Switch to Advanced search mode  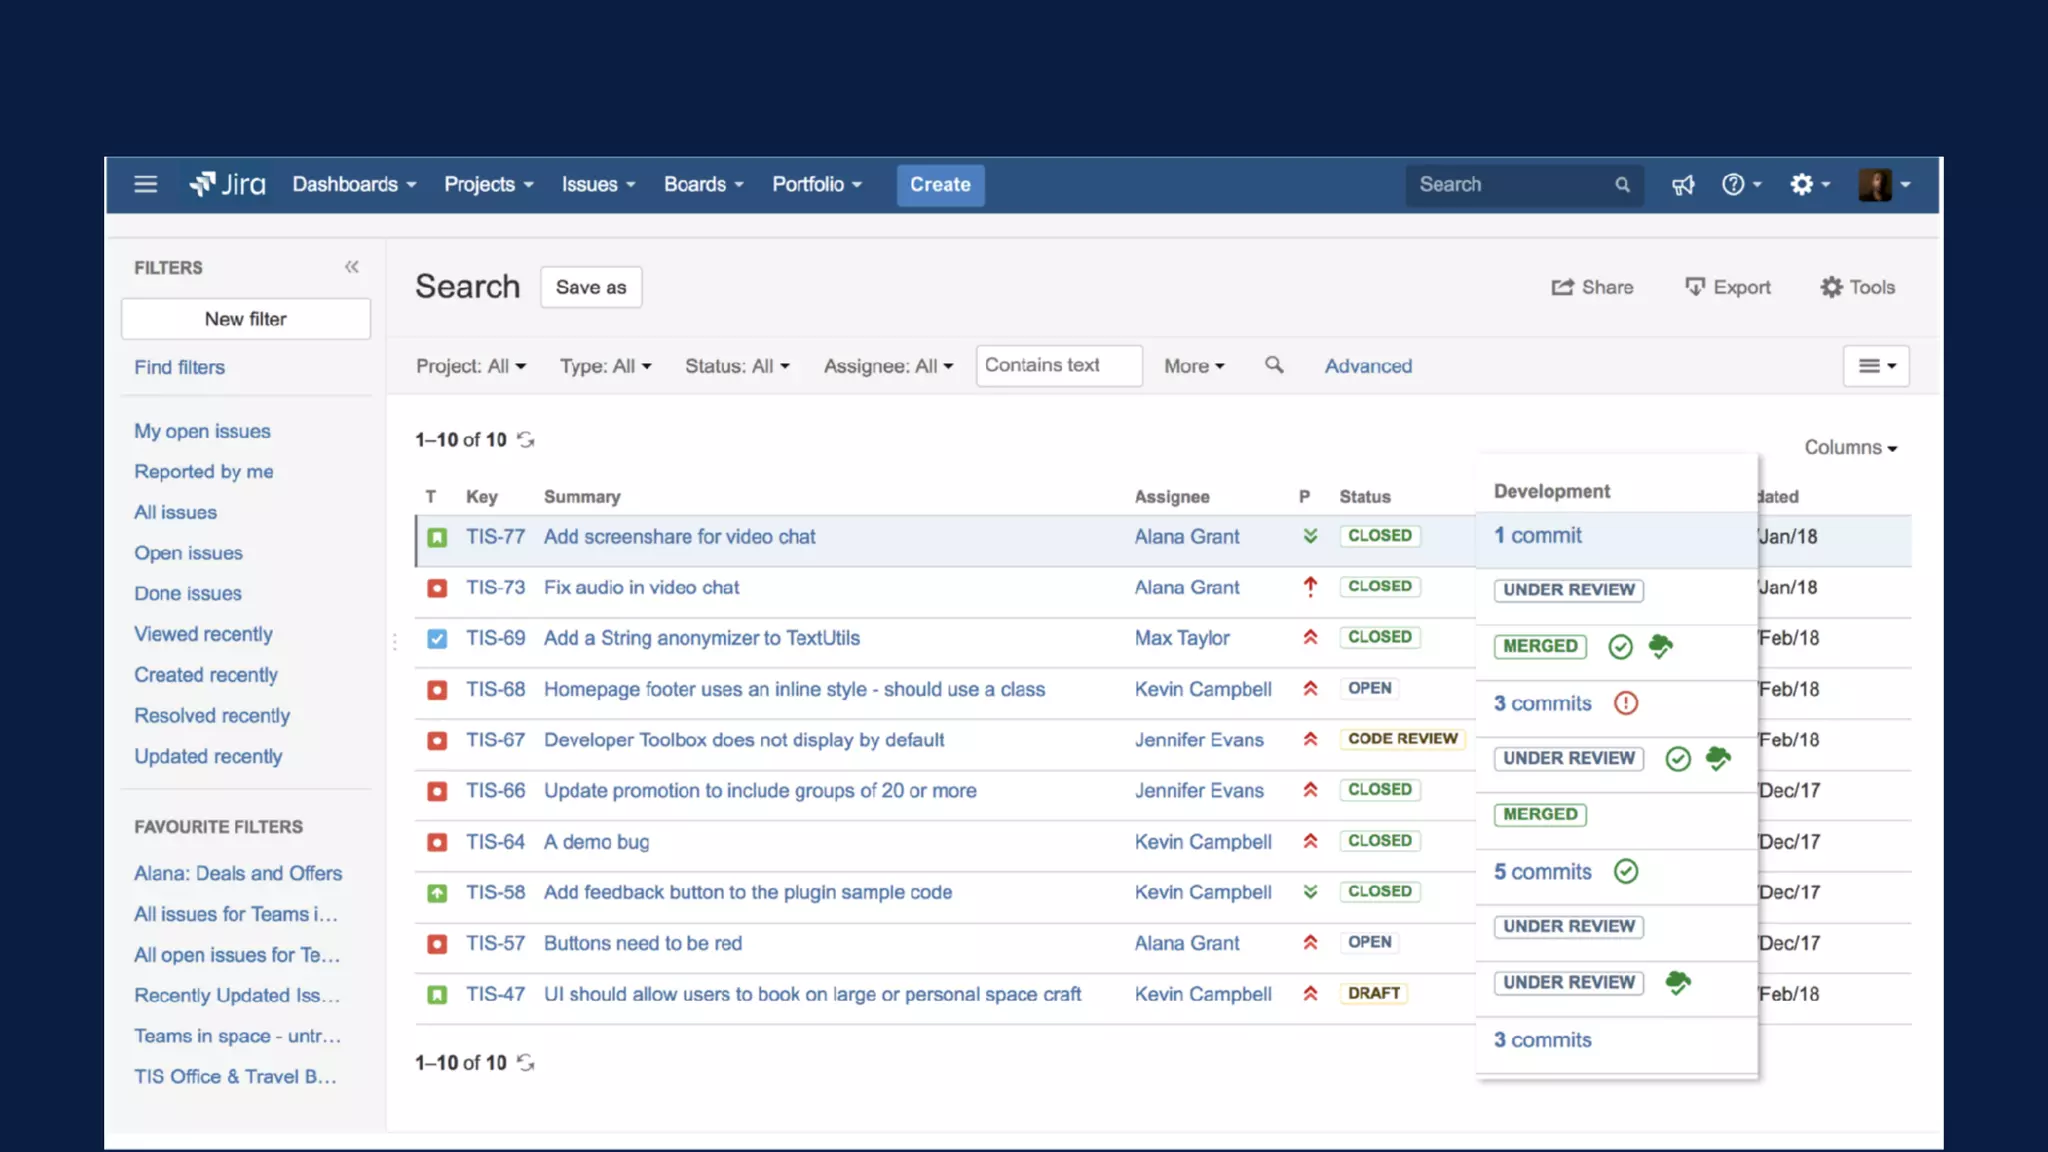coord(1368,366)
